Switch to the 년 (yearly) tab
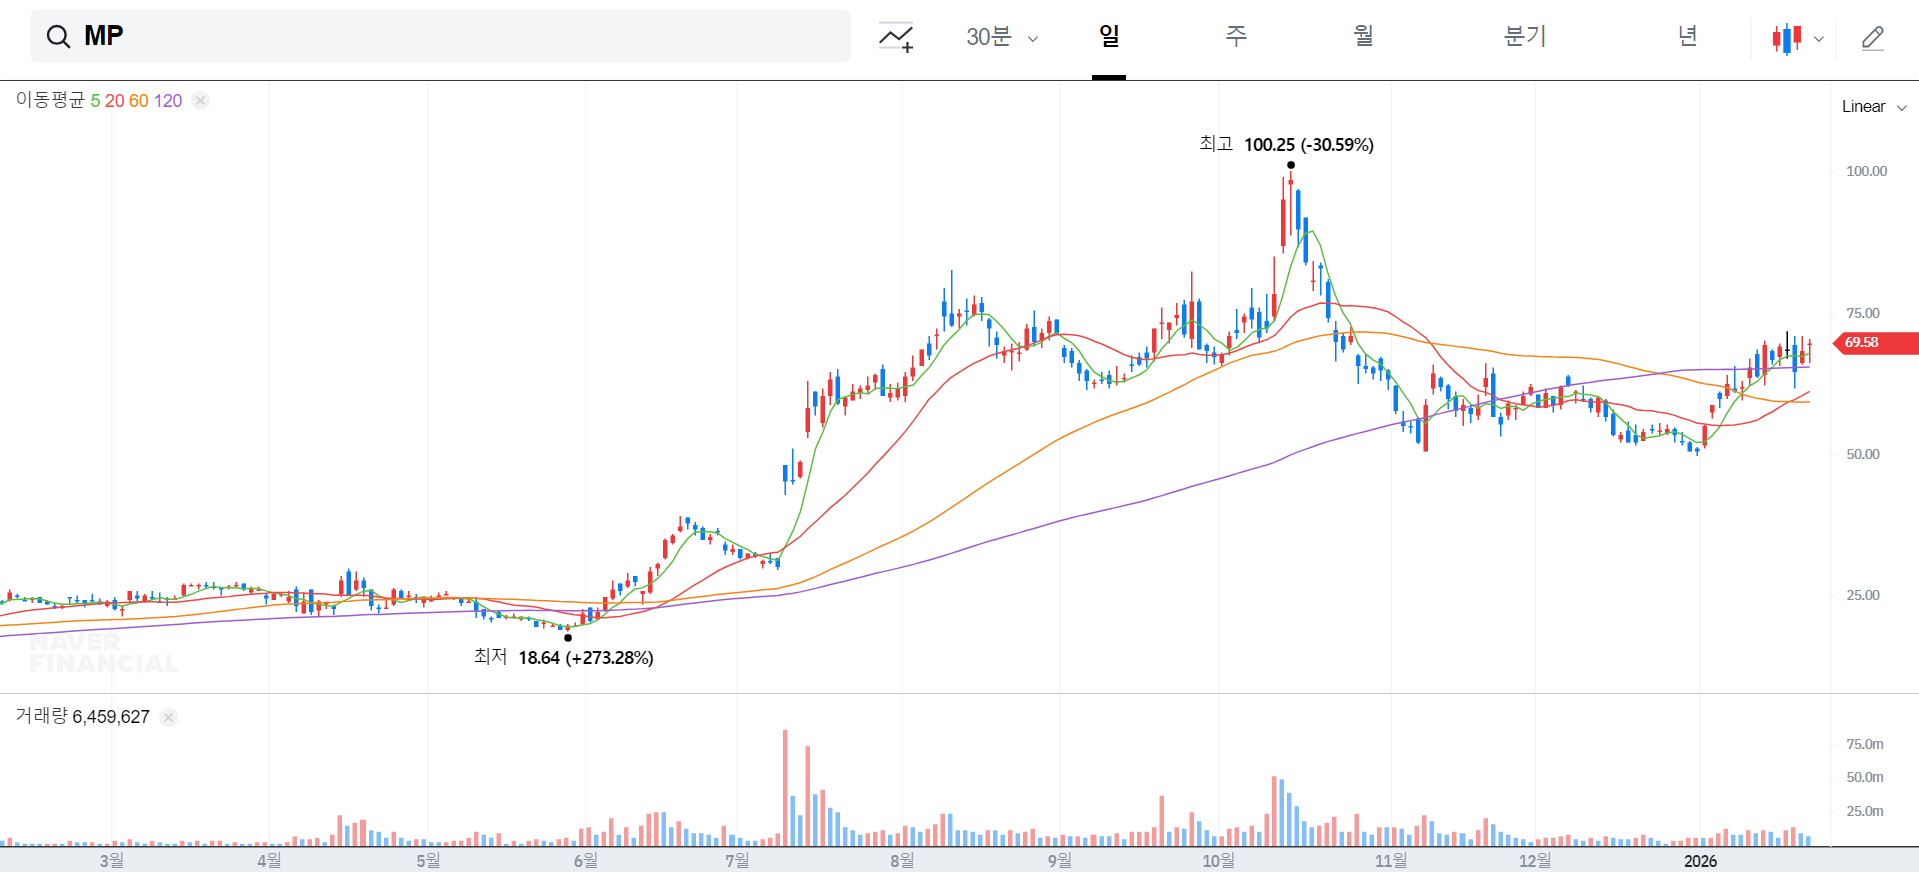The height and width of the screenshot is (872, 1919). [1688, 37]
